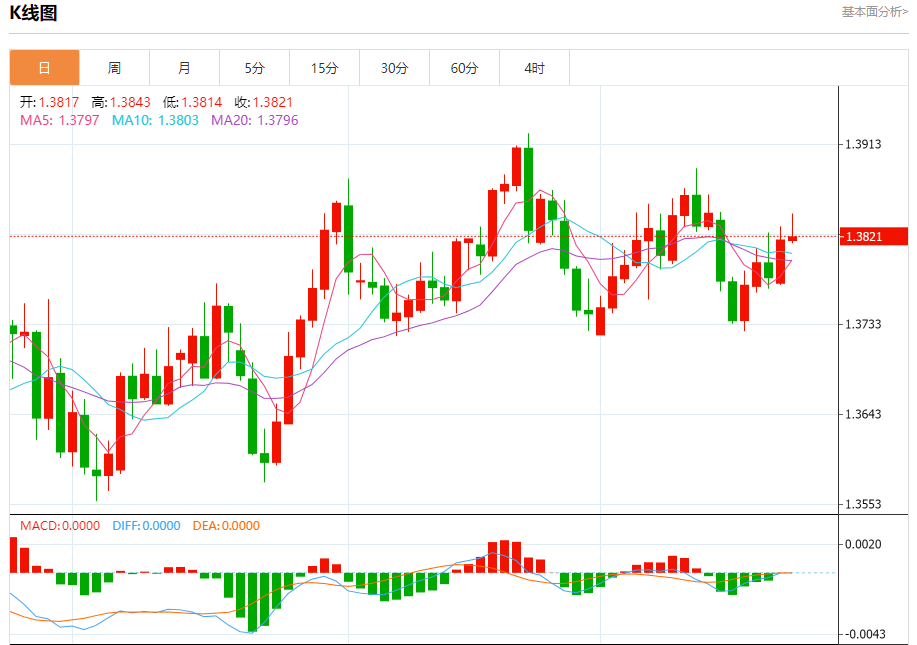
Task: Click the DEA:0.0000 indicator label
Action: (x=226, y=526)
